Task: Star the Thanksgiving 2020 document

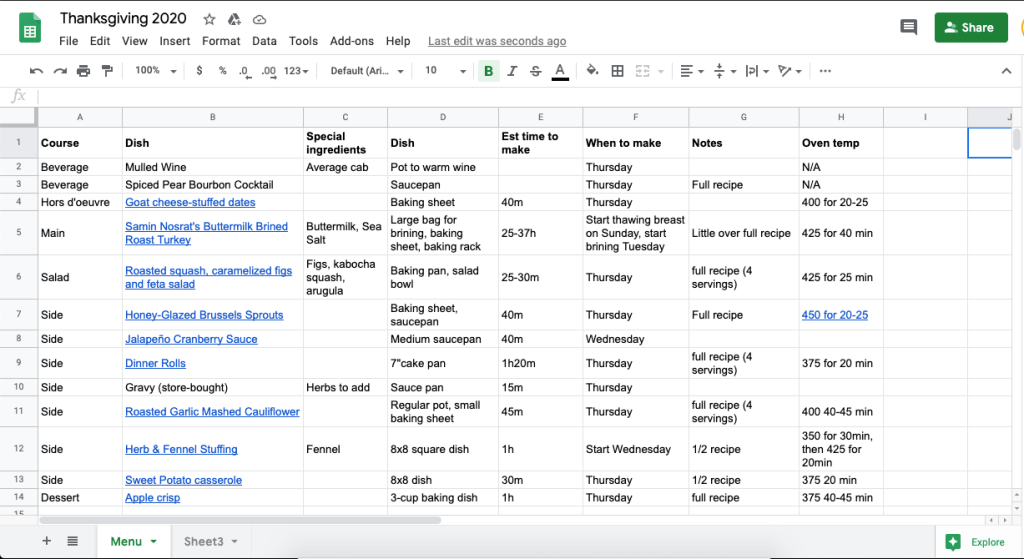Action: coord(209,19)
